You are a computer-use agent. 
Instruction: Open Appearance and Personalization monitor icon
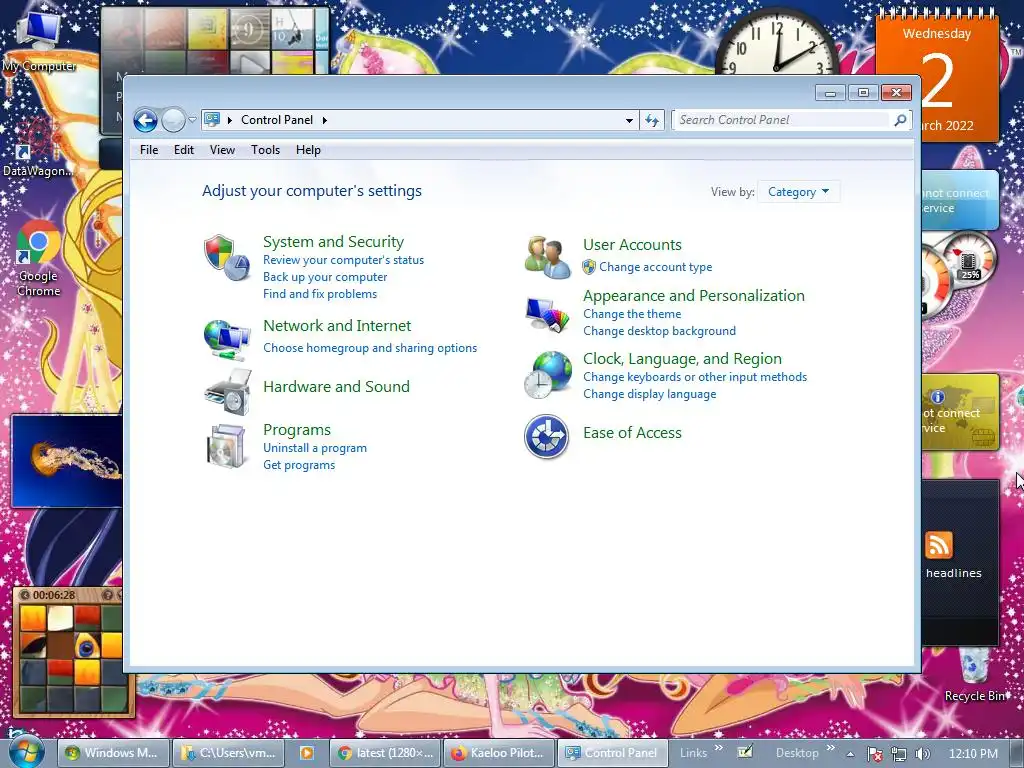click(x=547, y=314)
